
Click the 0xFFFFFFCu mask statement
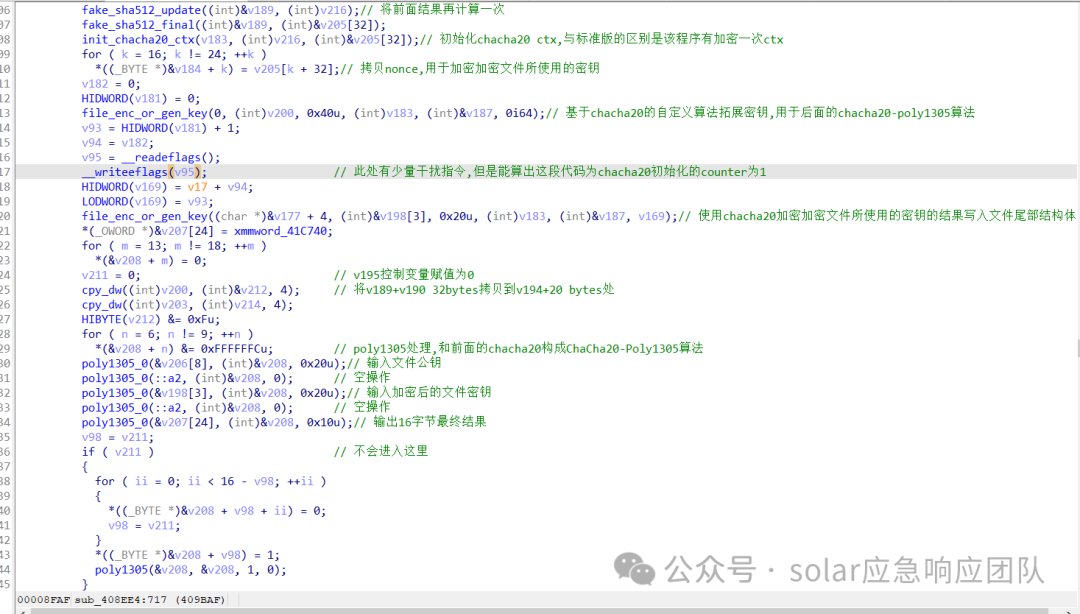[x=183, y=349]
